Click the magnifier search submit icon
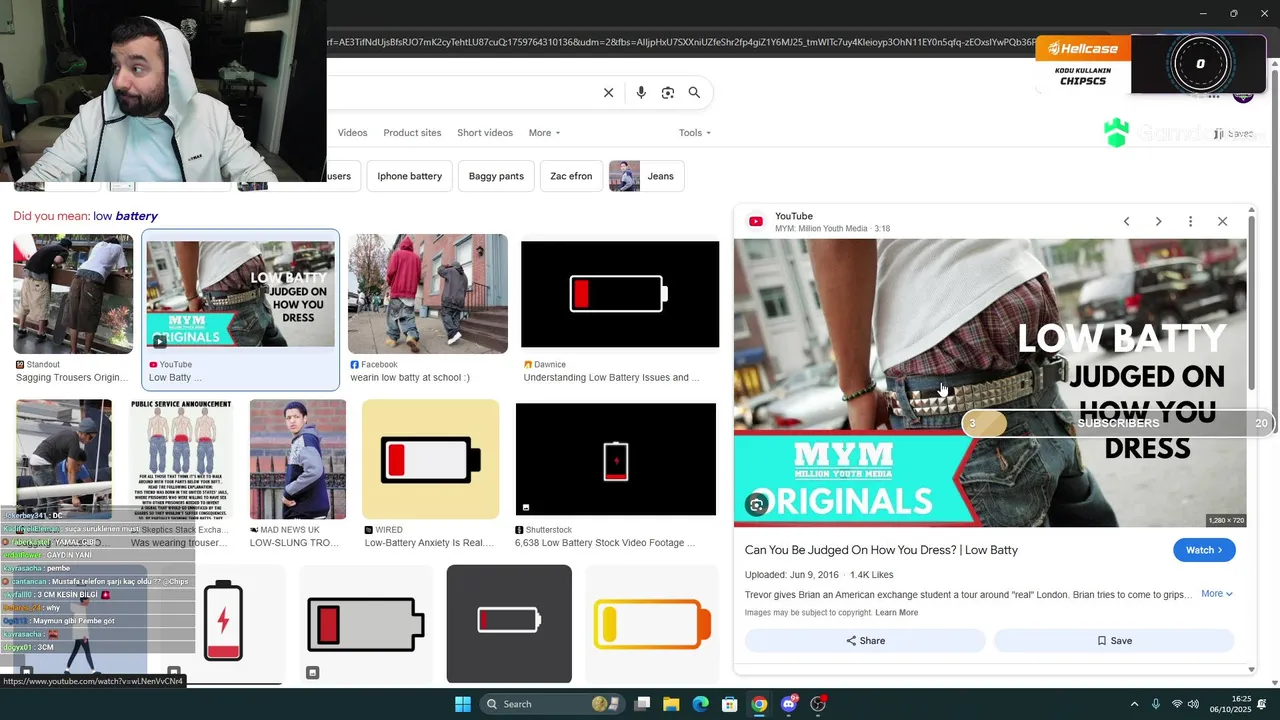Screen dimensions: 1280x720 click(694, 93)
